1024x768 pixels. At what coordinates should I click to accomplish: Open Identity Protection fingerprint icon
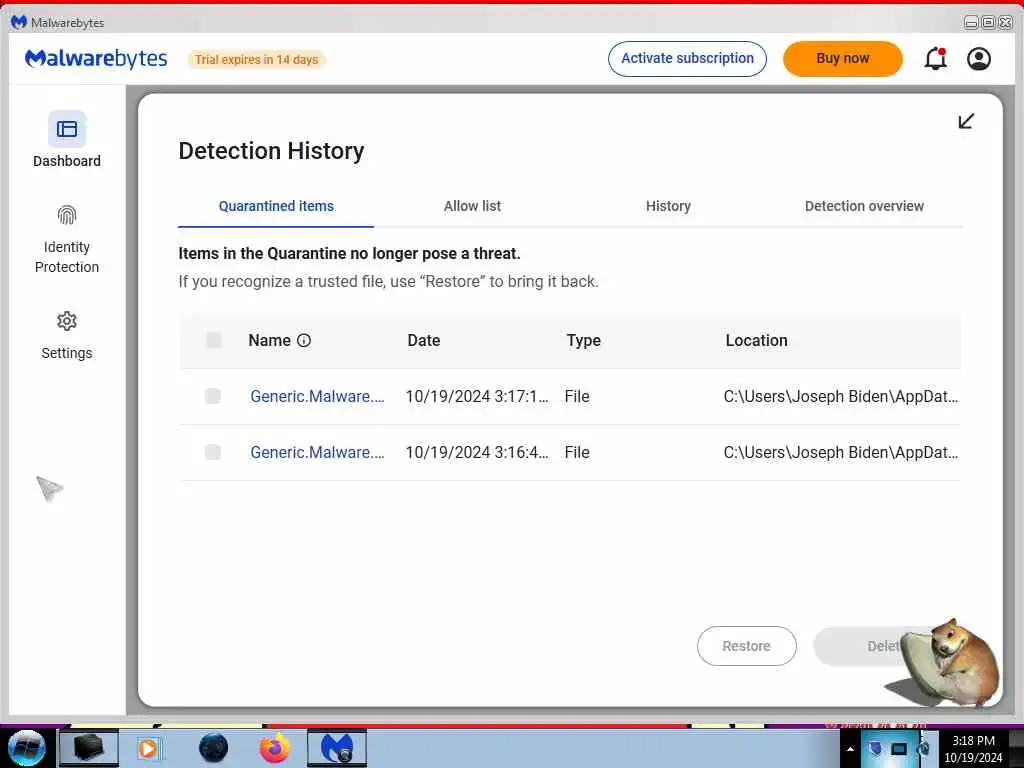[x=67, y=215]
